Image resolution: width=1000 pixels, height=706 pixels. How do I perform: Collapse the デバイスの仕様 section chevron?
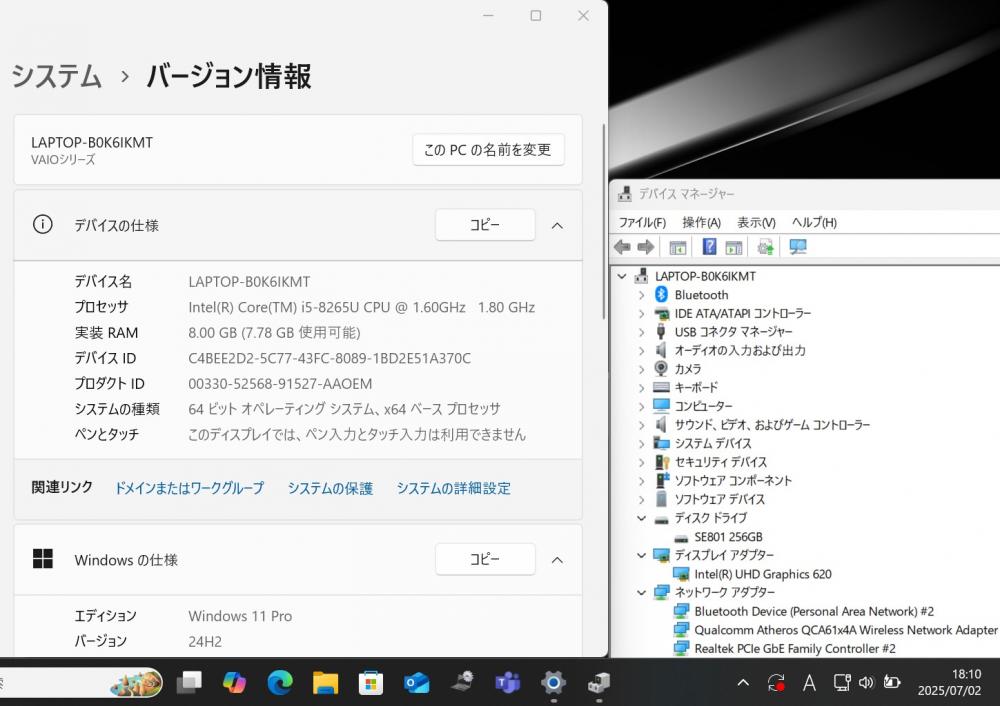pos(557,225)
